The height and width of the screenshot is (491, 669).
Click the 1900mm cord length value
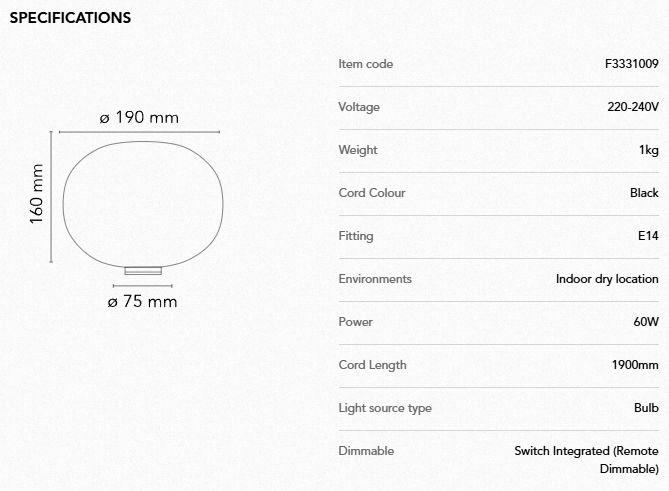pyautogui.click(x=635, y=365)
